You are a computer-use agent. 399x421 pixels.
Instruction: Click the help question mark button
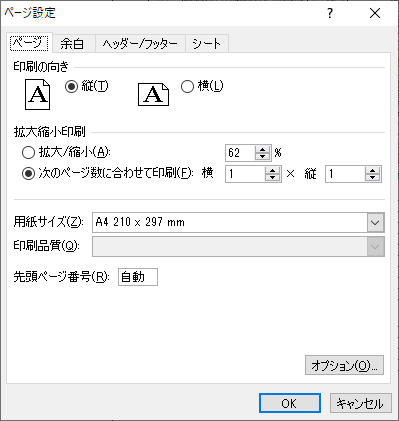pyautogui.click(x=330, y=13)
